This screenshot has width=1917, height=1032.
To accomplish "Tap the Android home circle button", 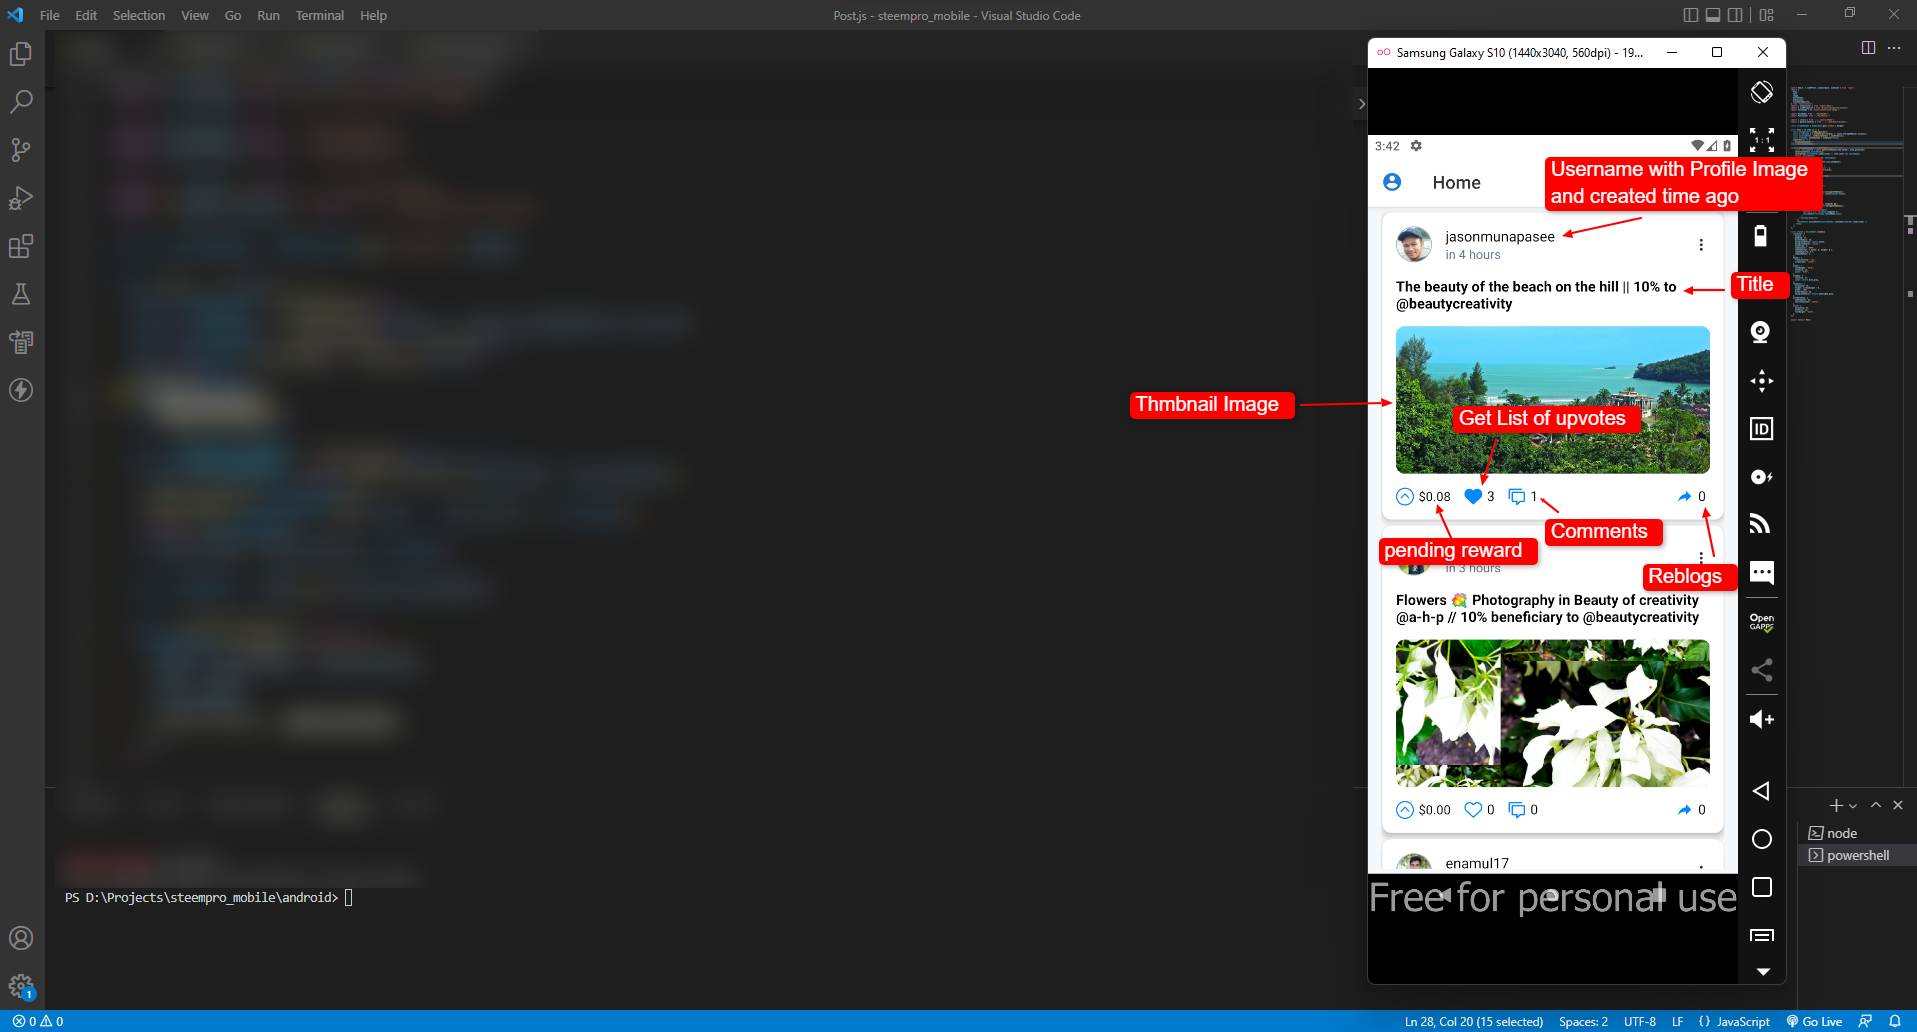I will point(1762,839).
